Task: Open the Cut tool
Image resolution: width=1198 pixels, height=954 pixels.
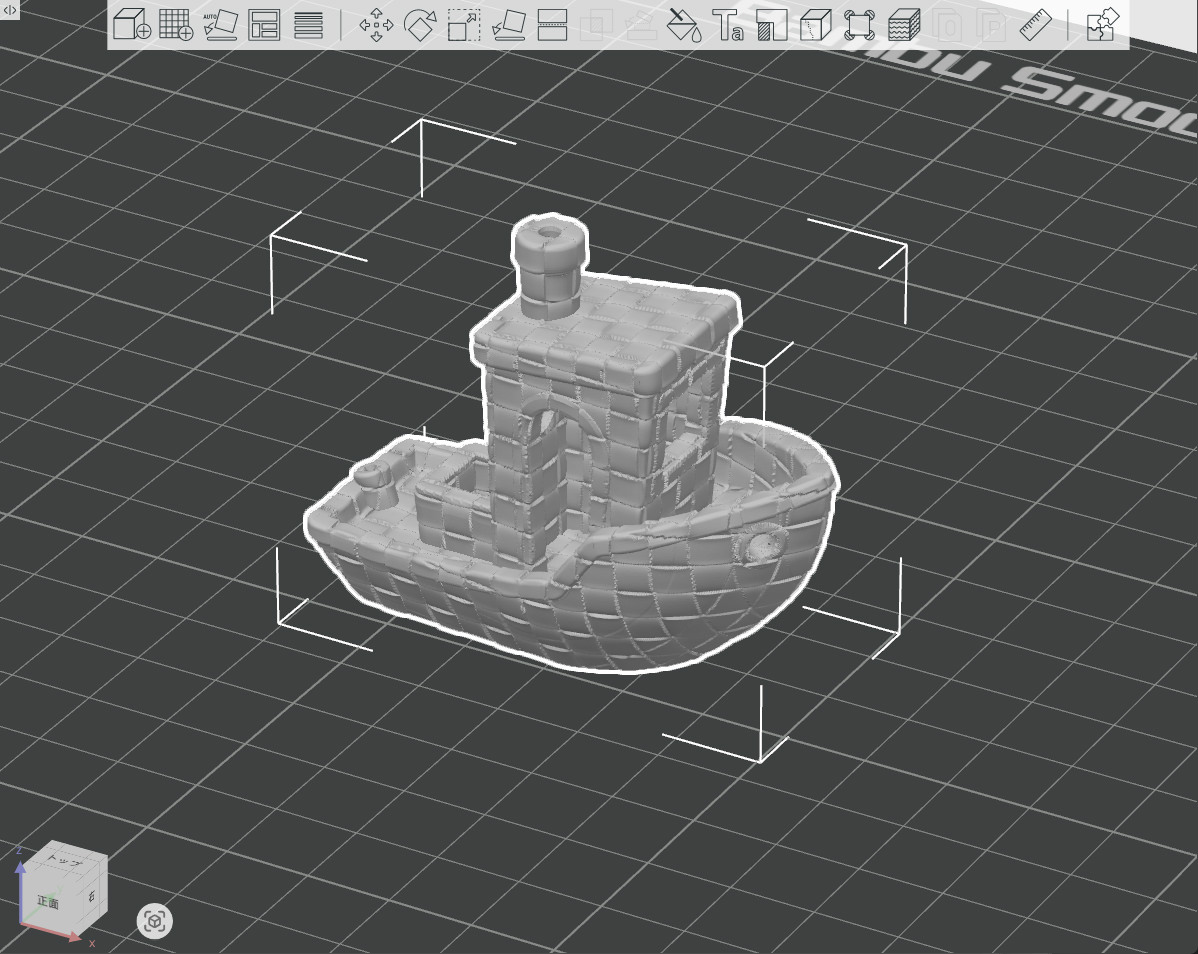Action: coord(552,25)
